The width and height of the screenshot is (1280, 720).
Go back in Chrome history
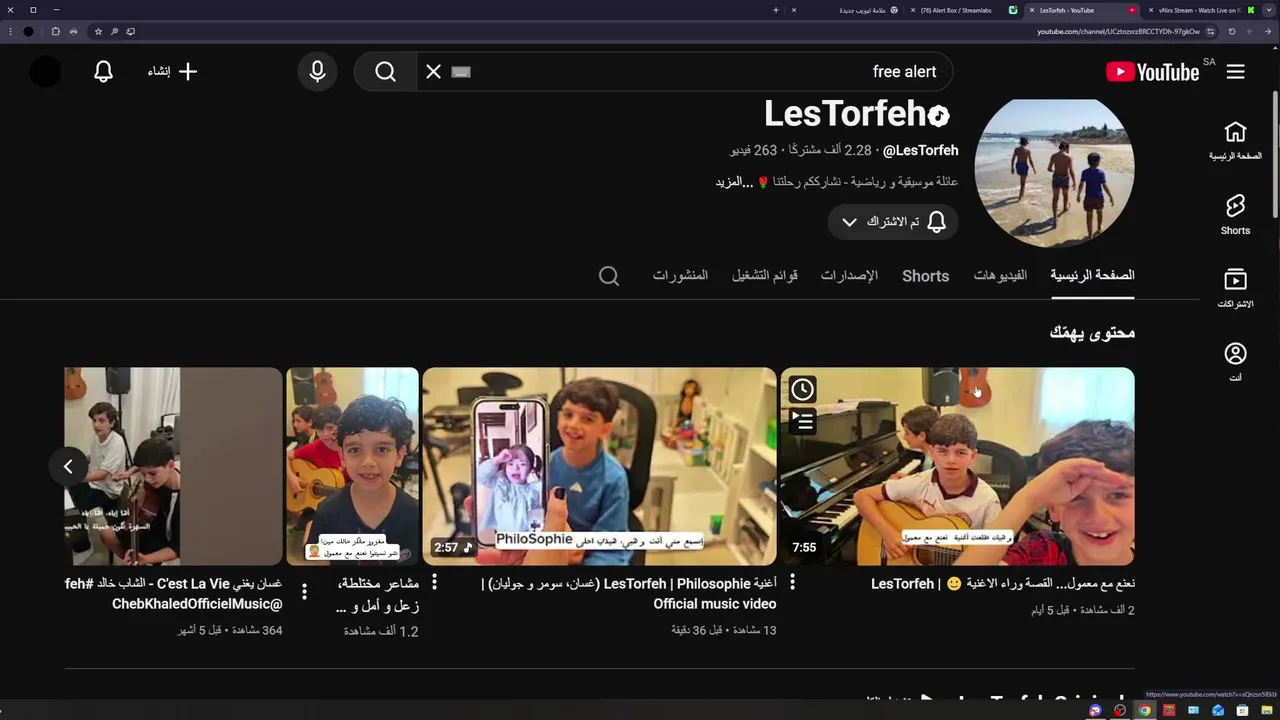[1268, 31]
